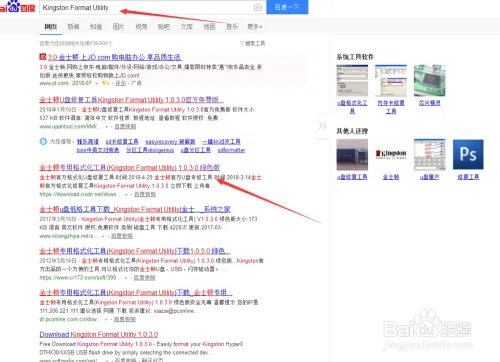Open 金士顿专用格式化工具 1.0.3.0 绿色版 result
The image size is (500, 362).
pyautogui.click(x=130, y=167)
